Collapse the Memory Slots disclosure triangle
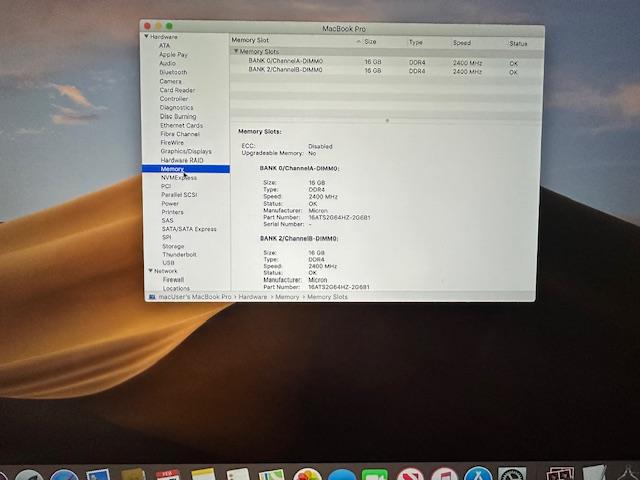 [236, 51]
